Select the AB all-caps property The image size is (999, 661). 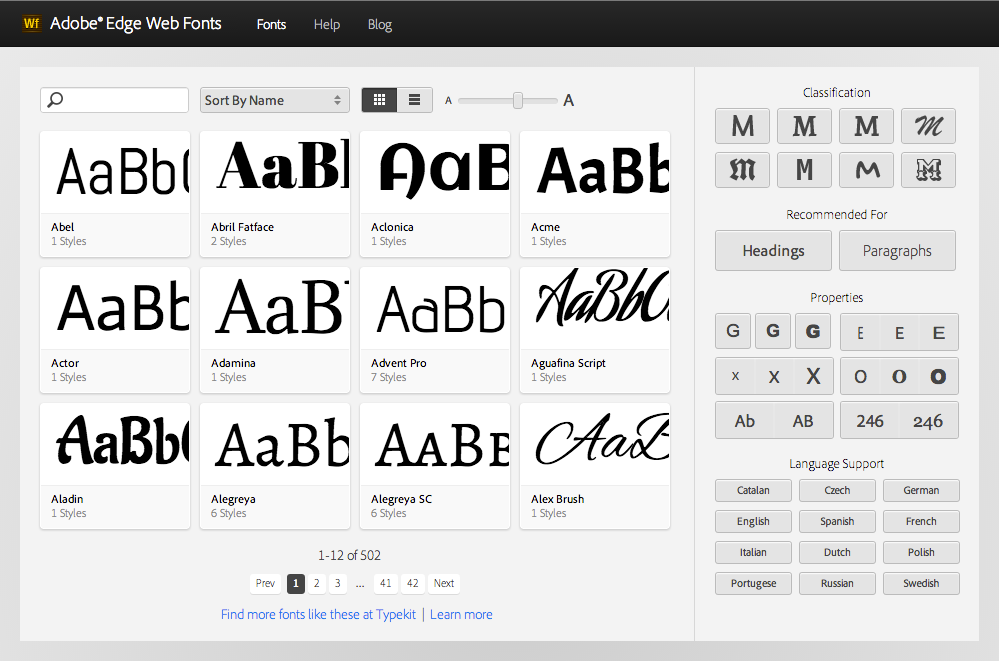tap(803, 421)
